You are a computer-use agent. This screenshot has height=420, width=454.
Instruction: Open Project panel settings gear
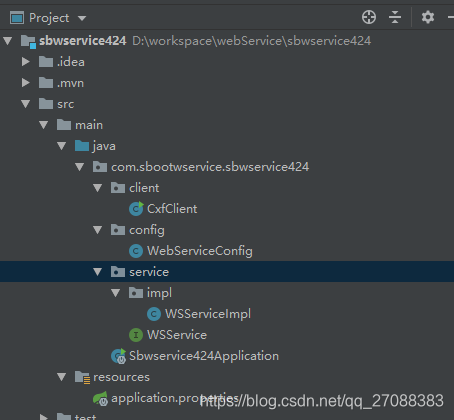point(428,17)
